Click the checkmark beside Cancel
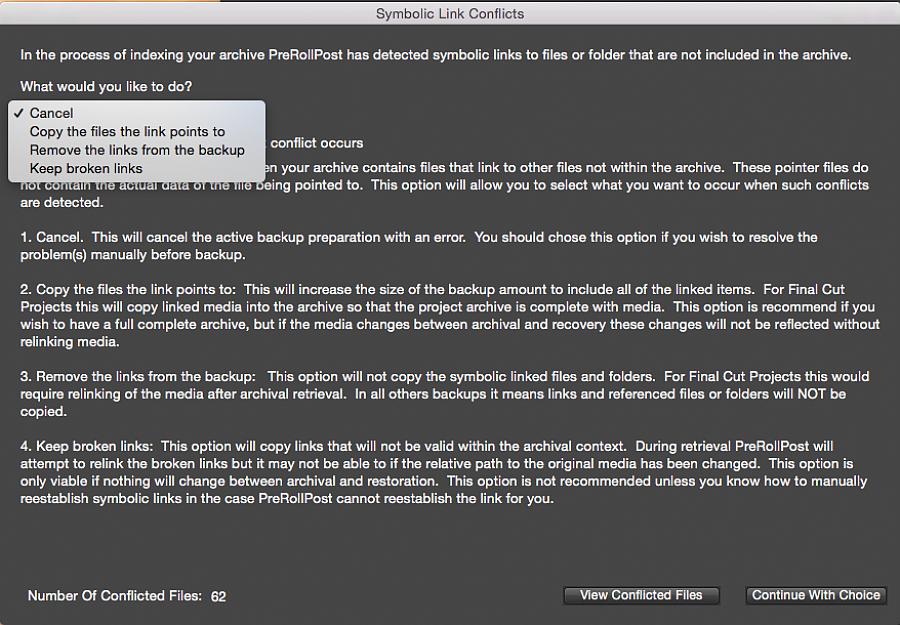 pyautogui.click(x=19, y=113)
